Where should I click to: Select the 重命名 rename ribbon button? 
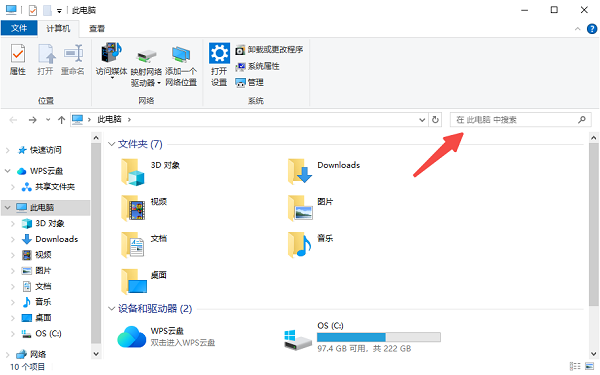pos(73,60)
